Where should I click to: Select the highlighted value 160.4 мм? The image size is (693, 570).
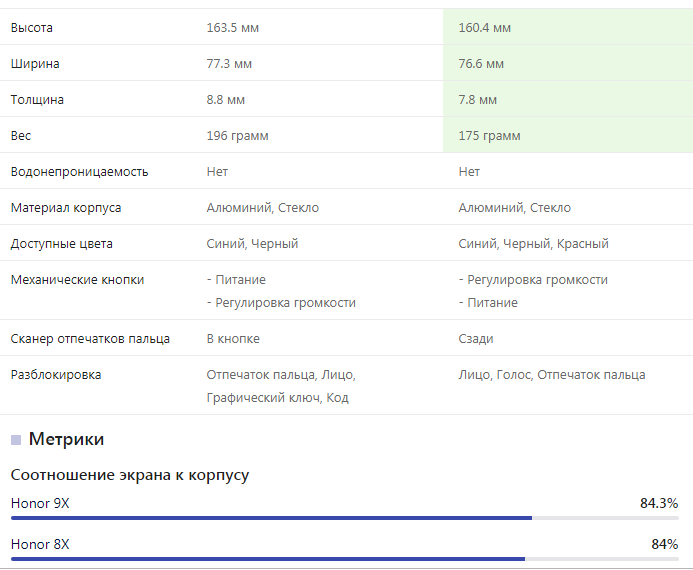coord(484,27)
